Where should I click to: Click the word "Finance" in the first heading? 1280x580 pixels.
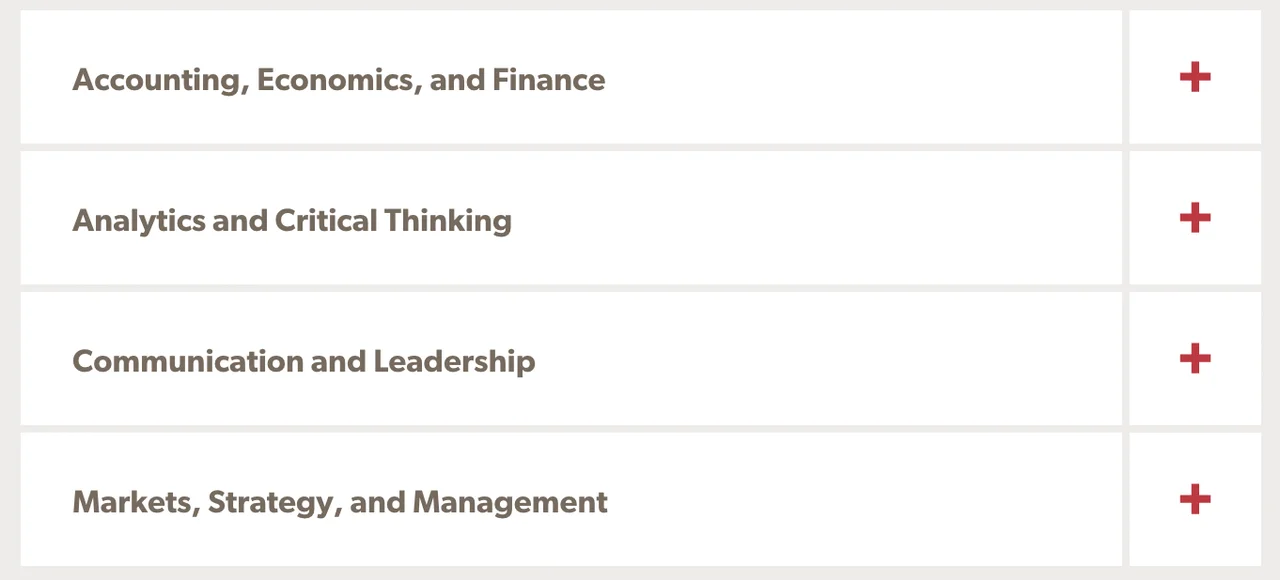point(549,80)
